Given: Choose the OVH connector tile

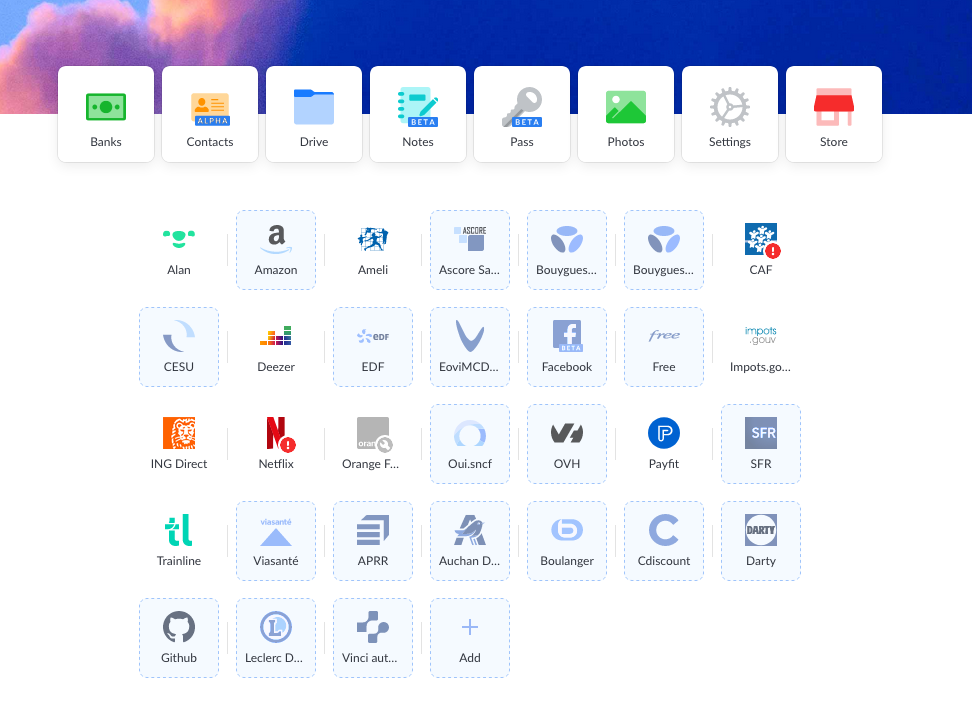Looking at the screenshot, I should [x=567, y=444].
